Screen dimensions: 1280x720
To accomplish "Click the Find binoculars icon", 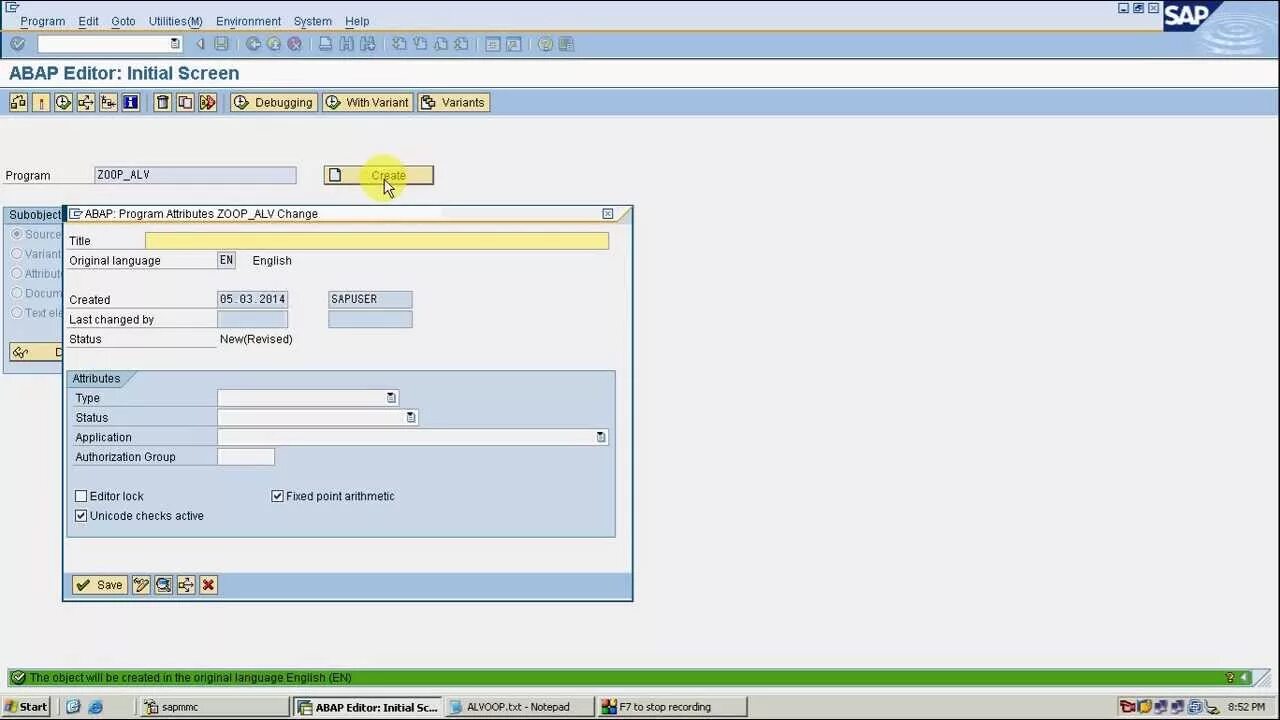I will coord(347,44).
